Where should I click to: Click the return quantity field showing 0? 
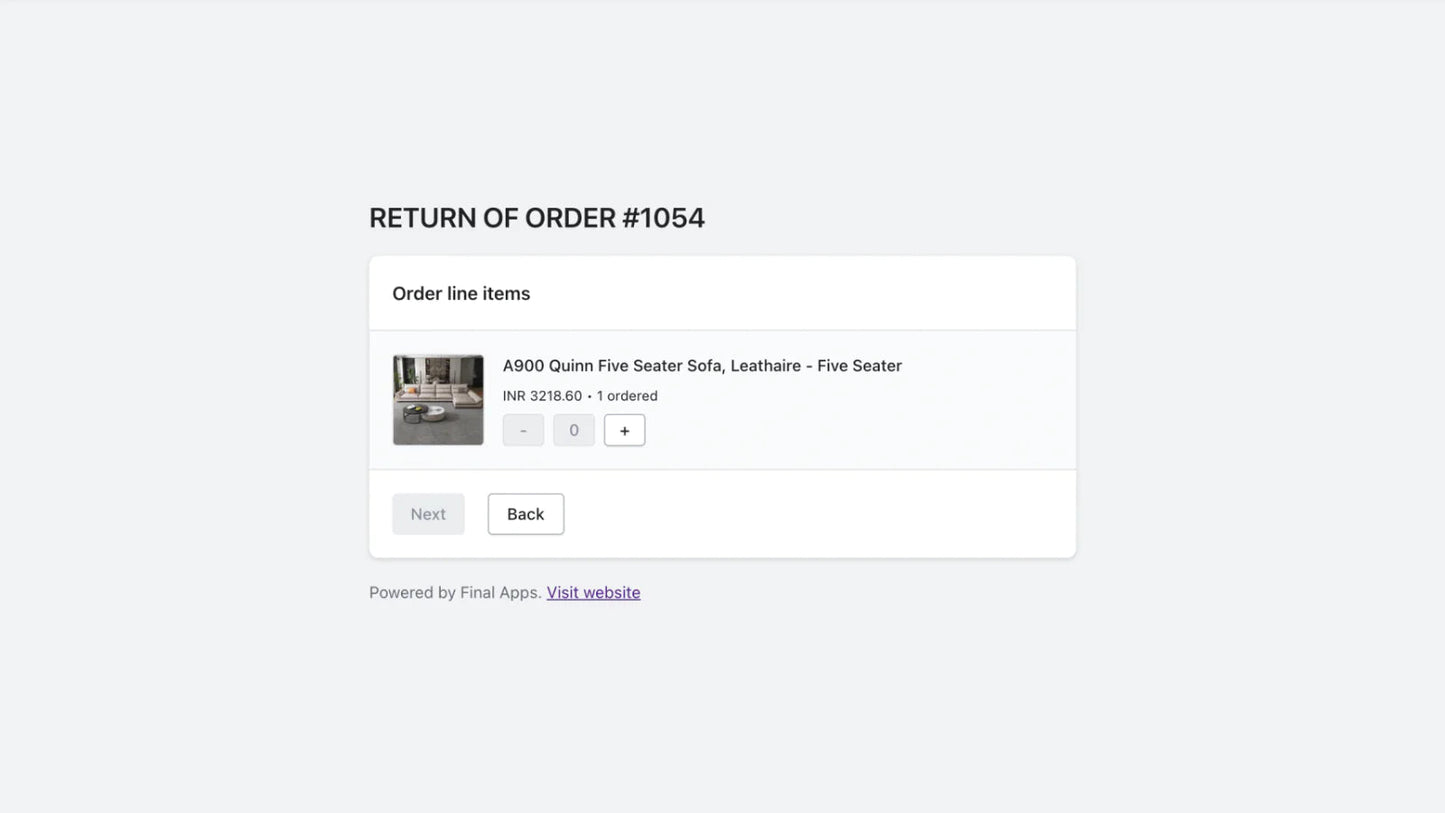pos(574,430)
